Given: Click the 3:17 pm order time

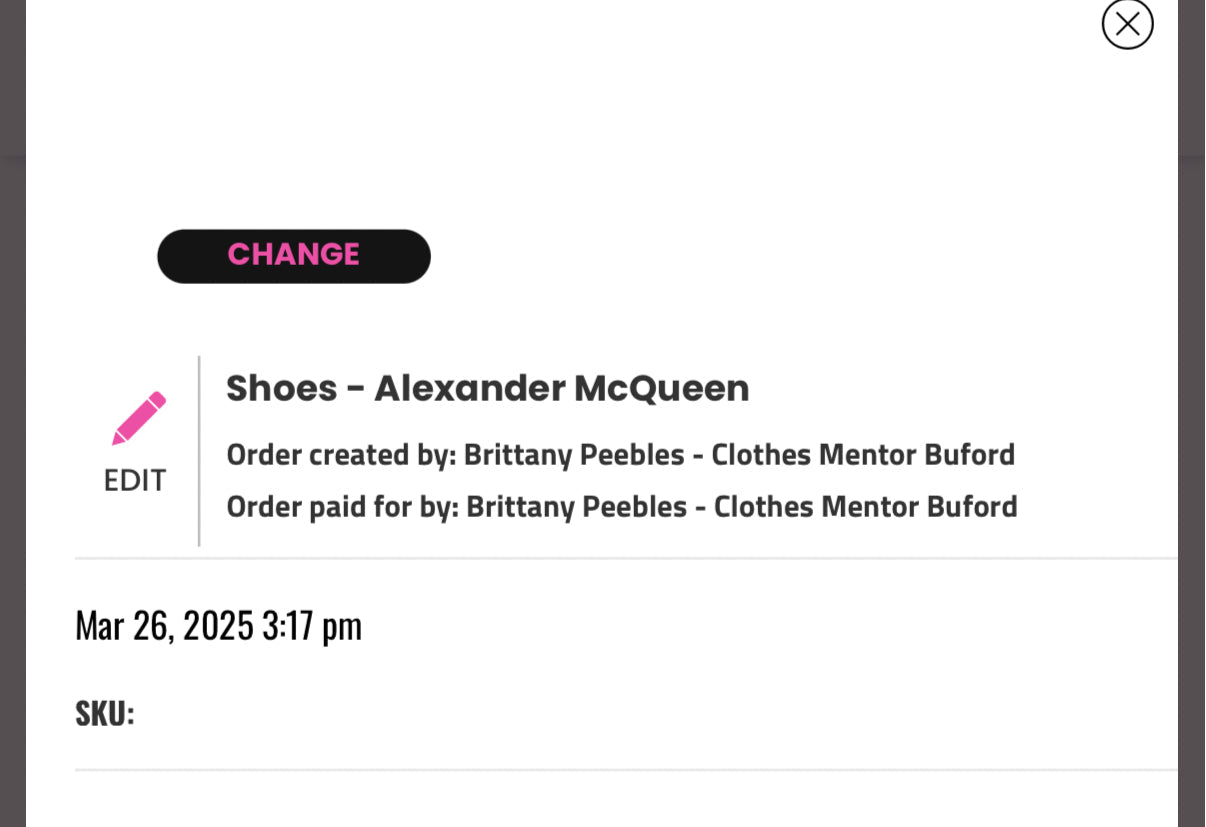Looking at the screenshot, I should point(311,625).
